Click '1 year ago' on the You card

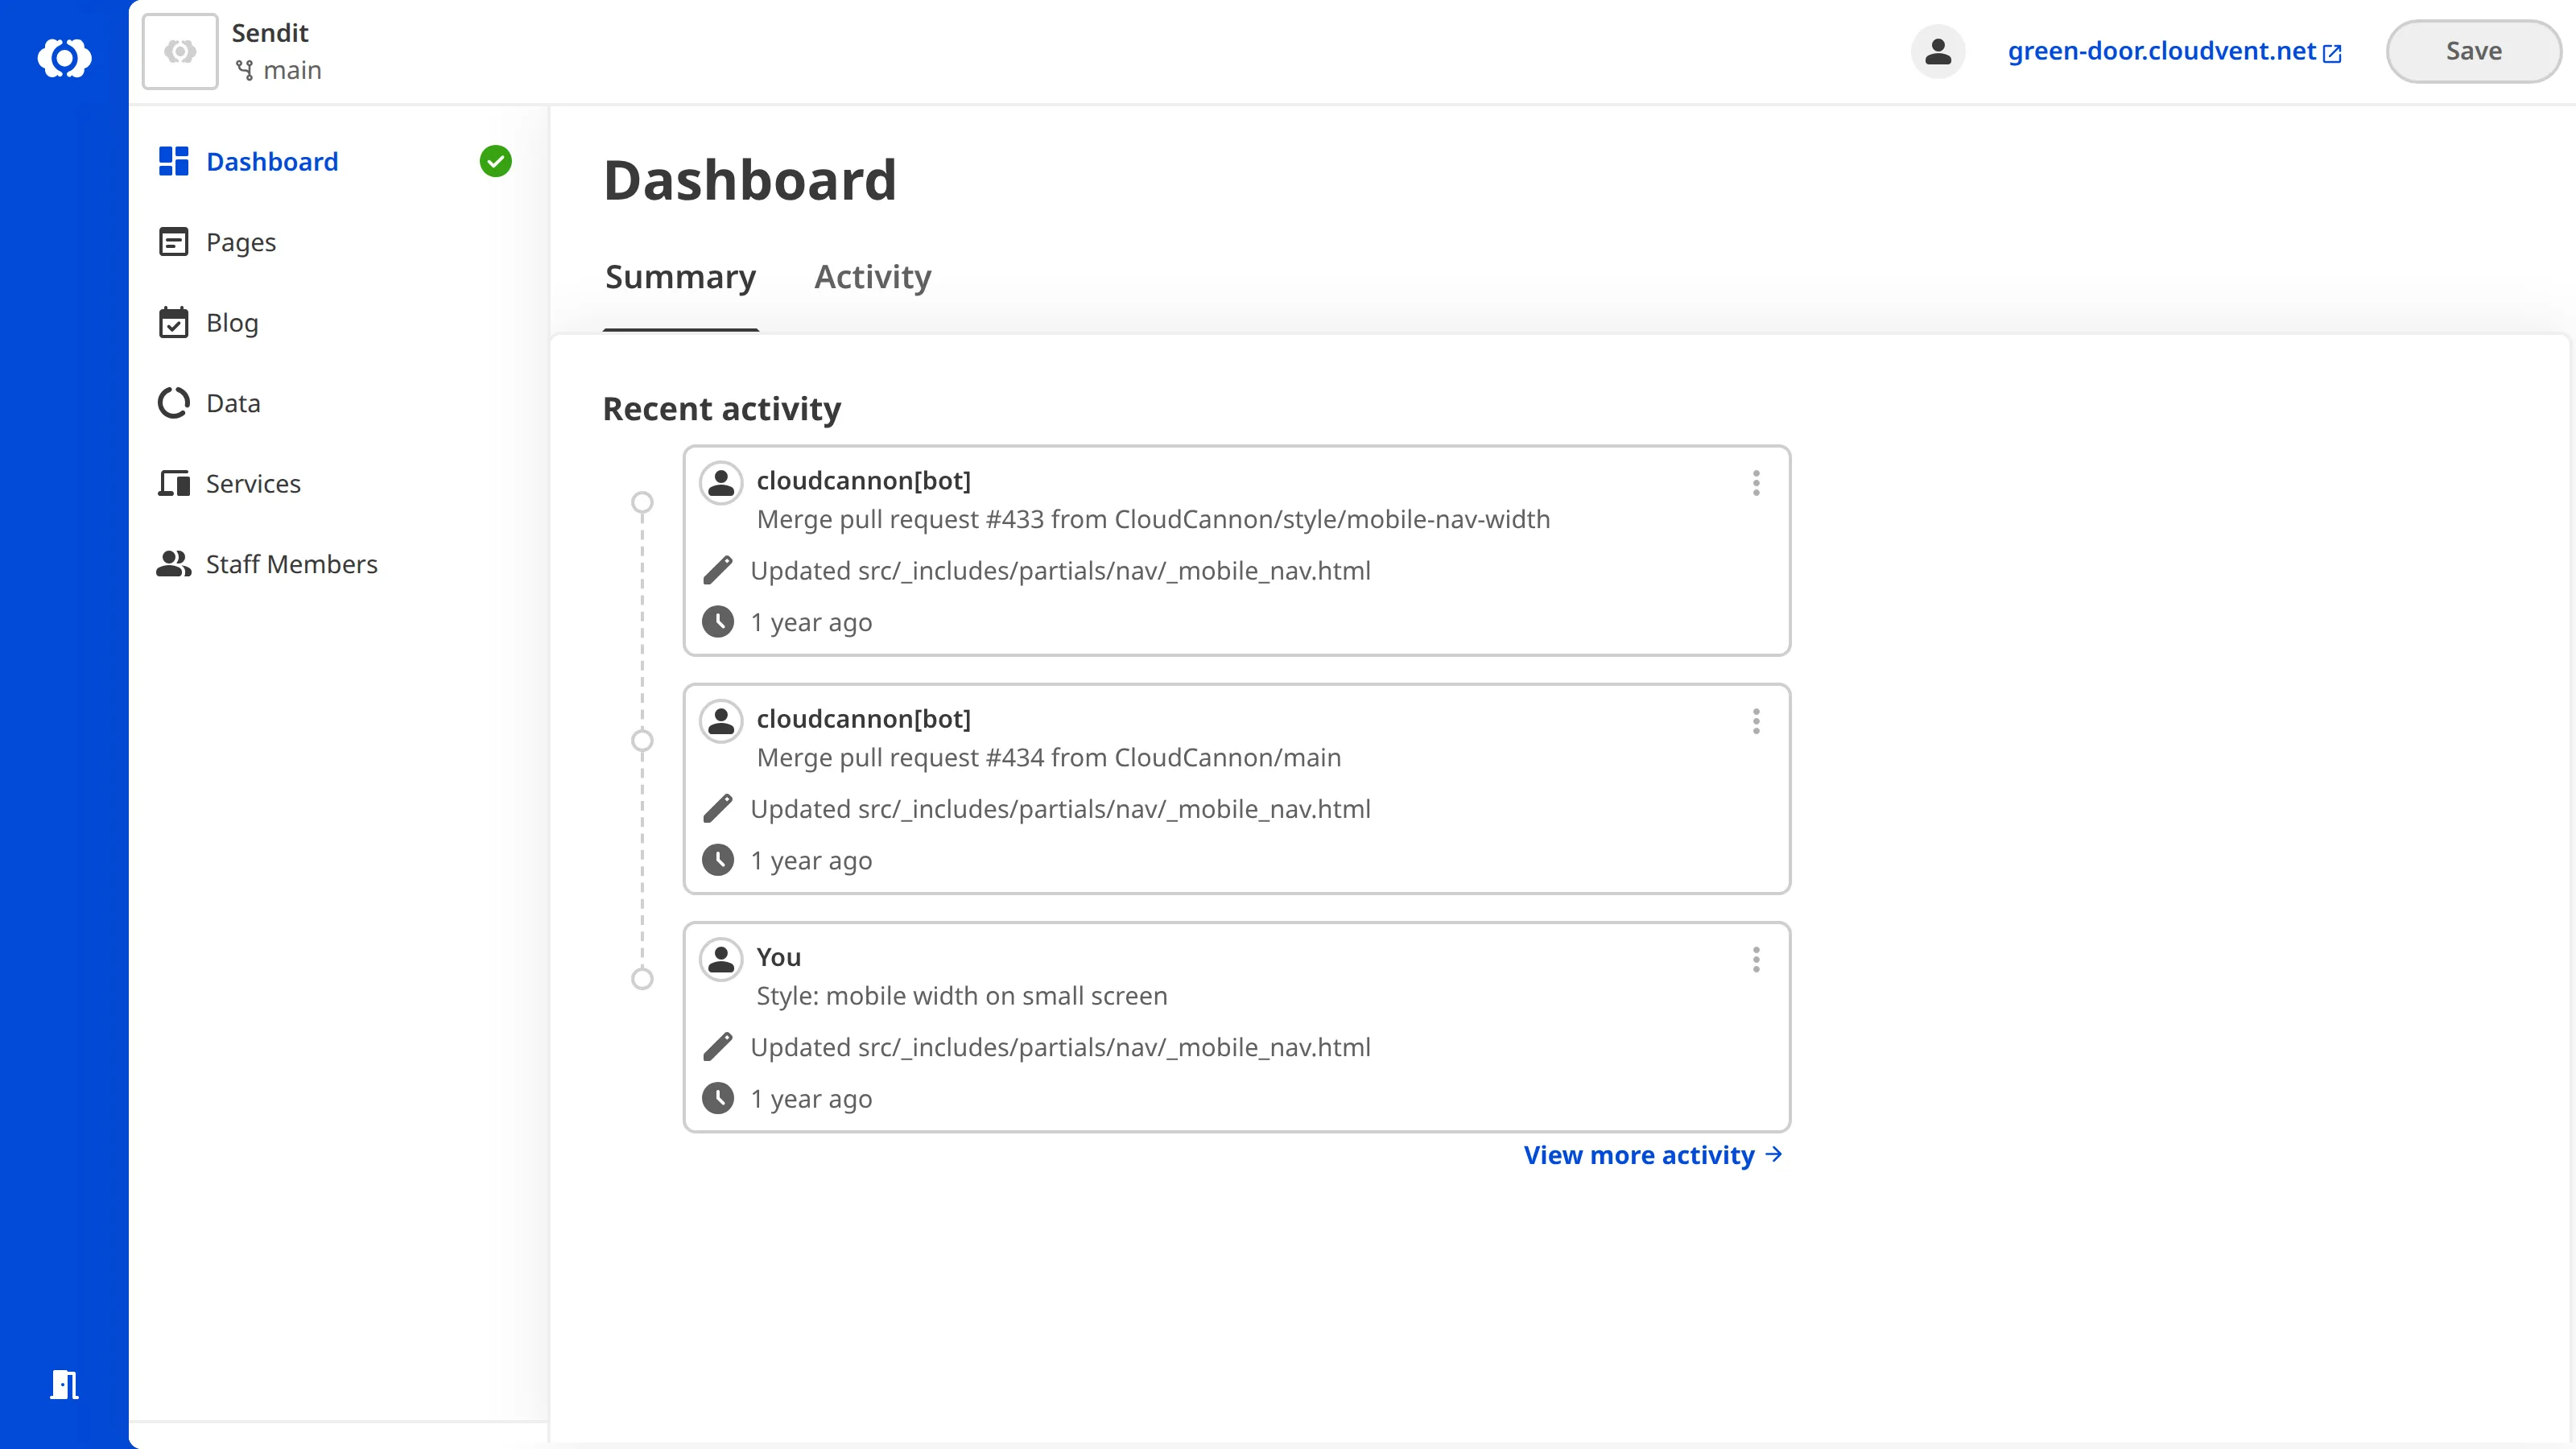pos(811,1099)
